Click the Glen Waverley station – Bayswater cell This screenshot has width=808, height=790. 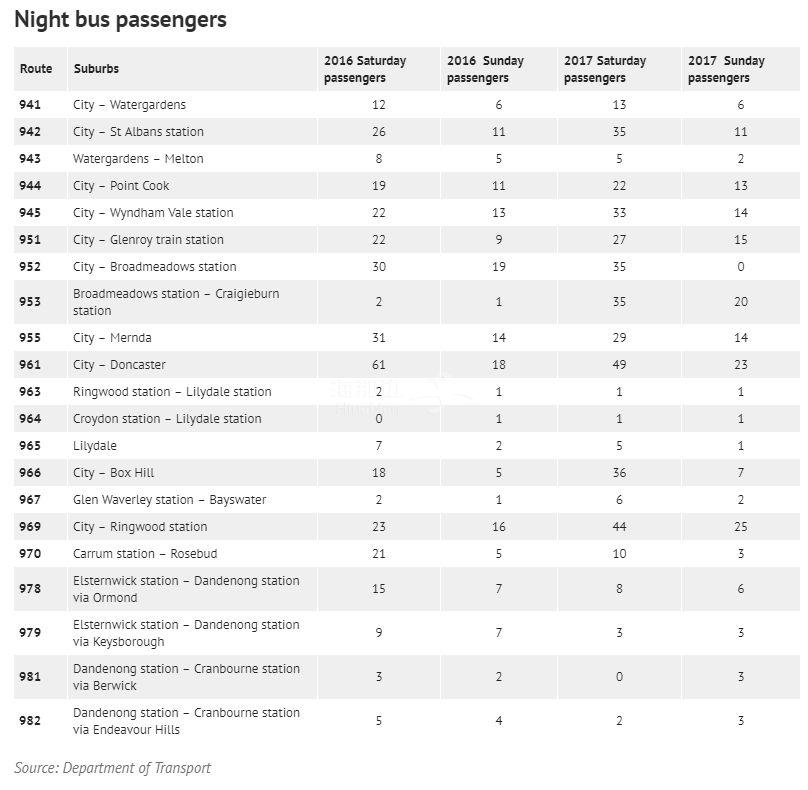pyautogui.click(x=170, y=500)
